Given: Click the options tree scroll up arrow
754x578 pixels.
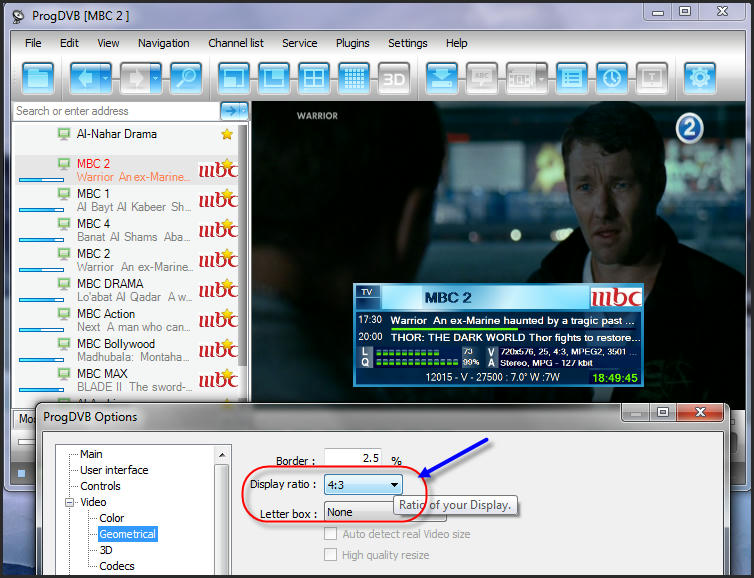Looking at the screenshot, I should tap(222, 454).
